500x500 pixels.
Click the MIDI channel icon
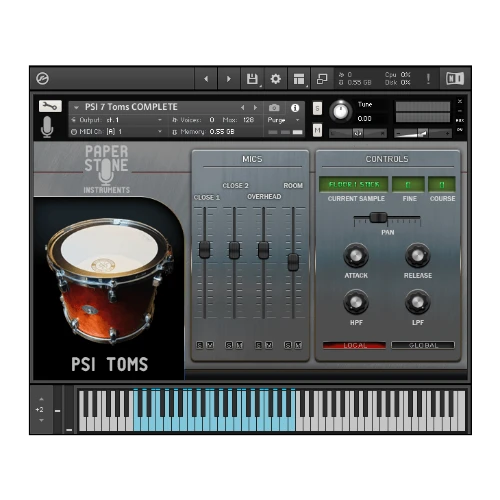(x=74, y=132)
